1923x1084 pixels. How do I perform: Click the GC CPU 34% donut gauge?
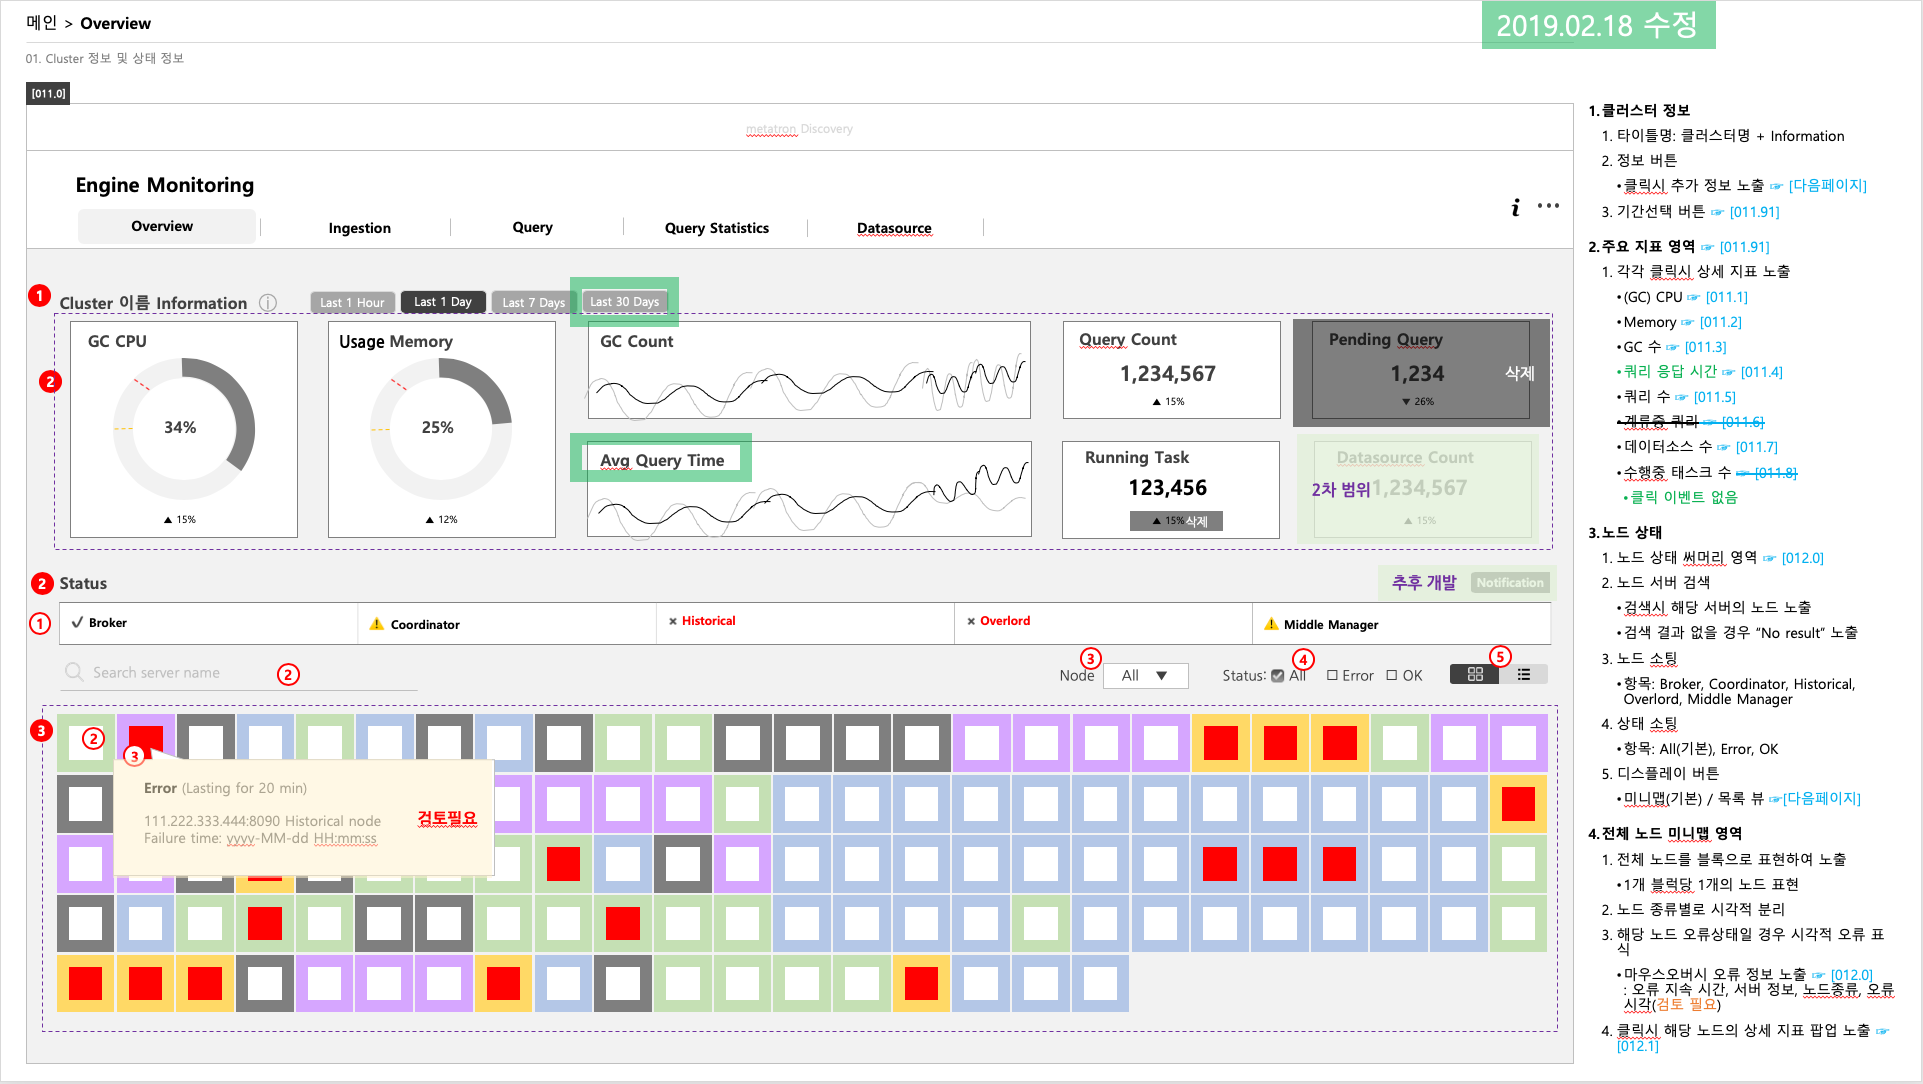tap(182, 427)
